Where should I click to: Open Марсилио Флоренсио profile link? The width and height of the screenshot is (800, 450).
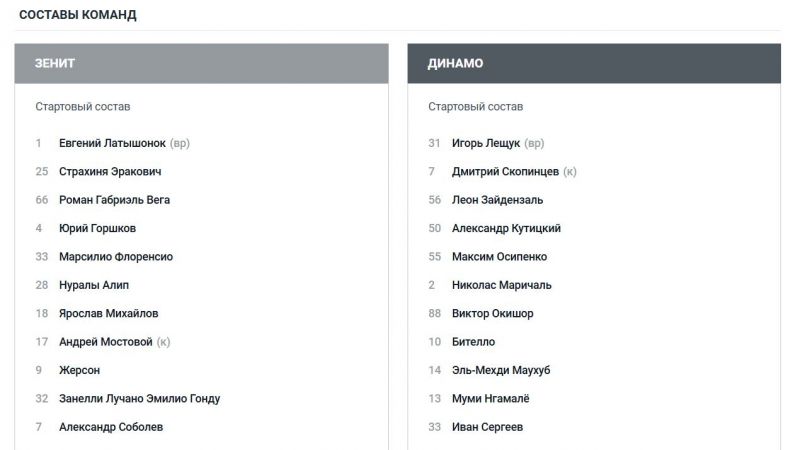coord(116,257)
